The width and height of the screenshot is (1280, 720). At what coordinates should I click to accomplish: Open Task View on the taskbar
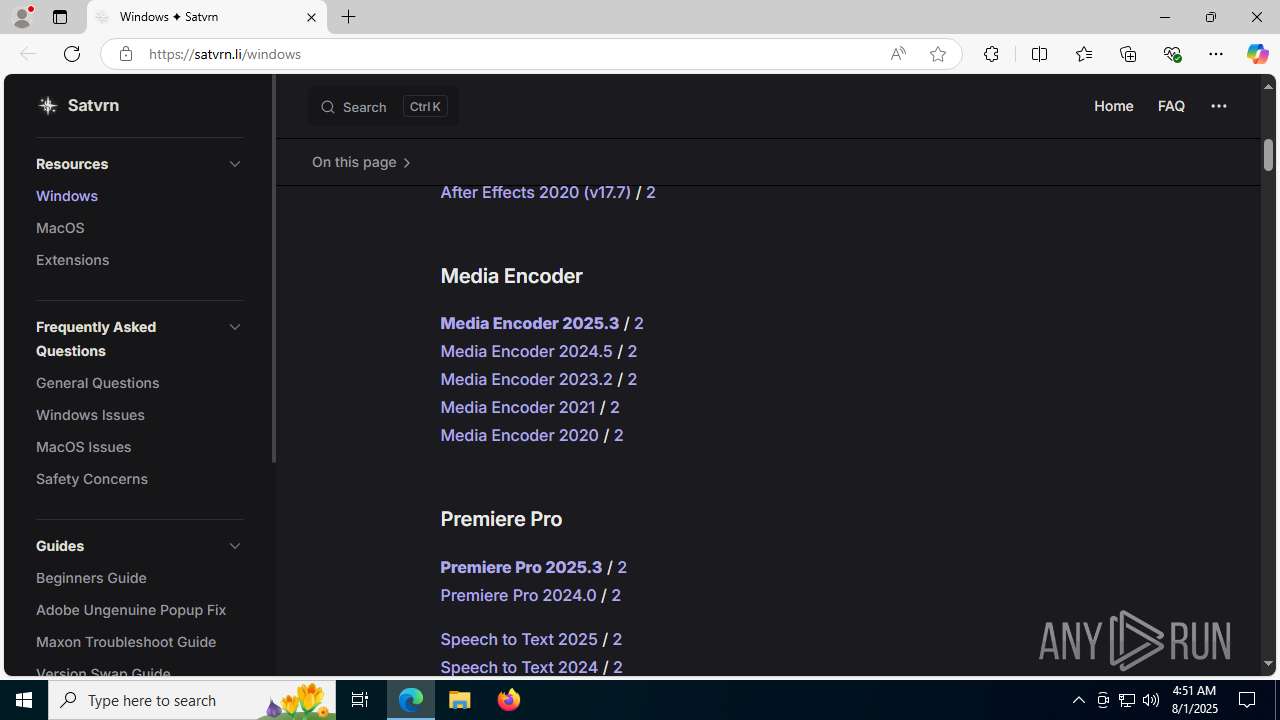coord(360,700)
